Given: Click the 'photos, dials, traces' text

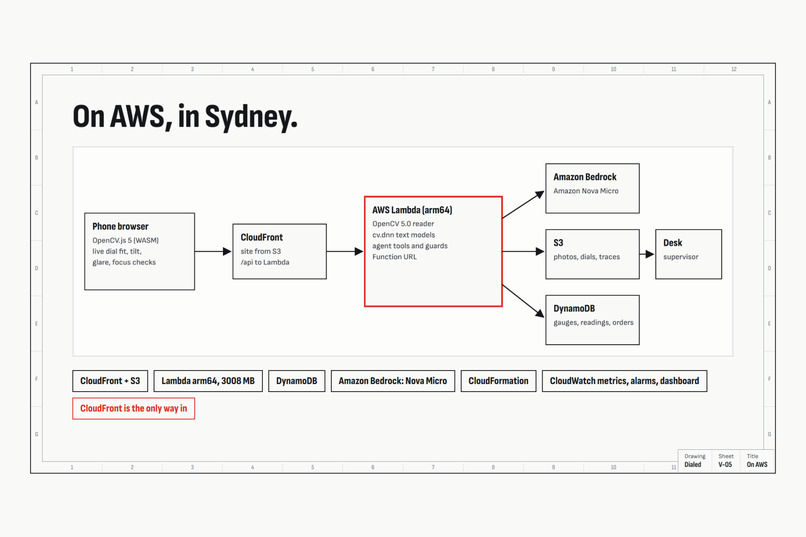Looking at the screenshot, I should pyautogui.click(x=587, y=256).
